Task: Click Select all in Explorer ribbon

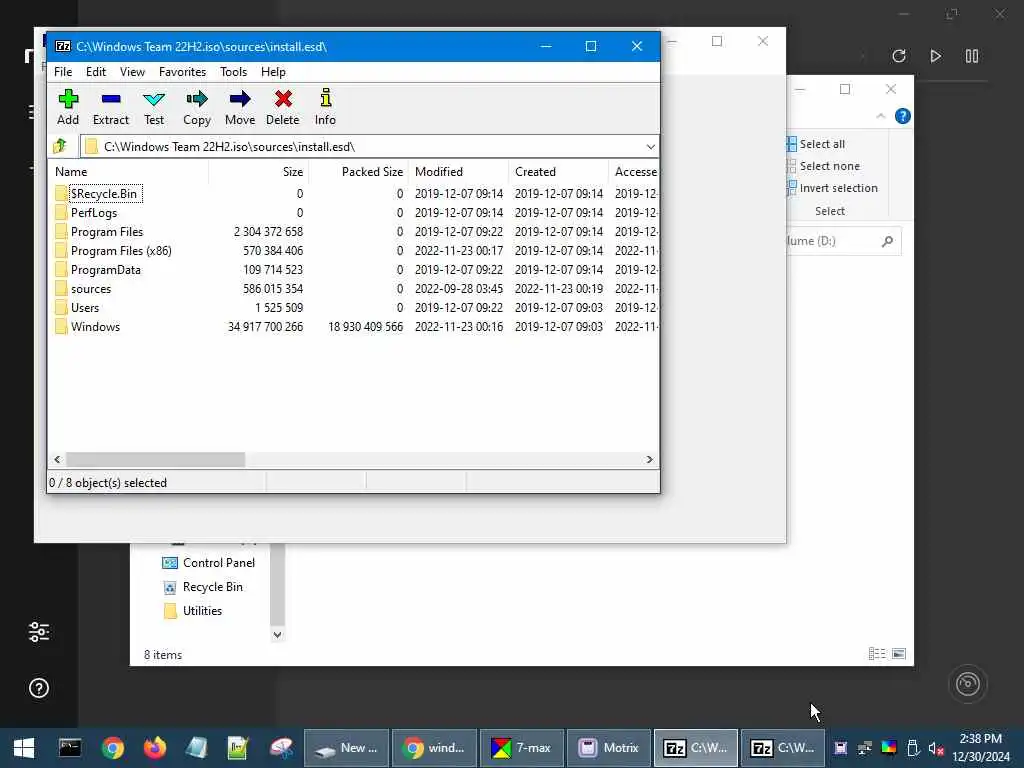Action: coord(816,144)
